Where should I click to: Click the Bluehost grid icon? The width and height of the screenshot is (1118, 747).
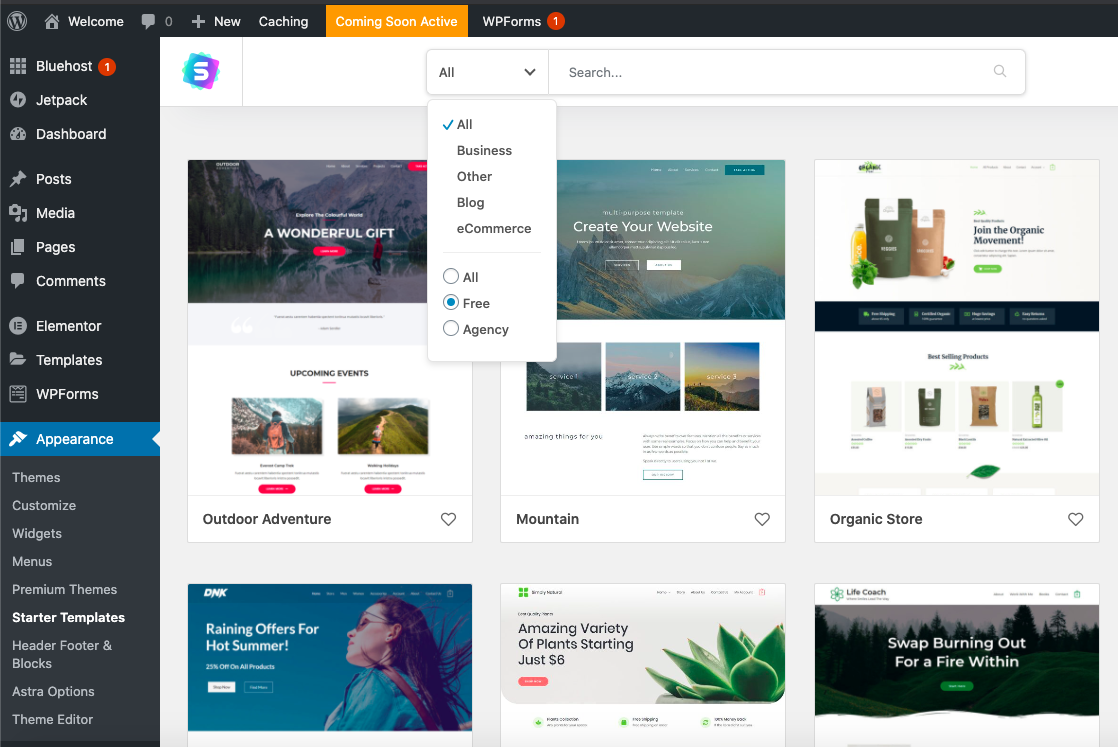point(18,66)
